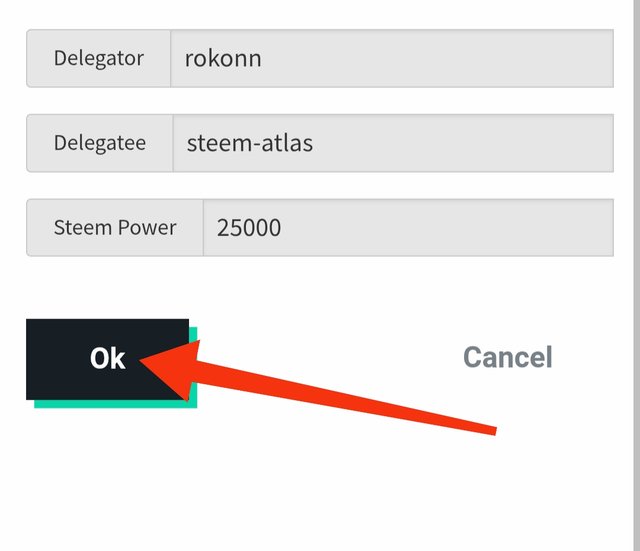Screen dimensions: 640x551
Task: Click the Delegator label
Action: (99, 58)
